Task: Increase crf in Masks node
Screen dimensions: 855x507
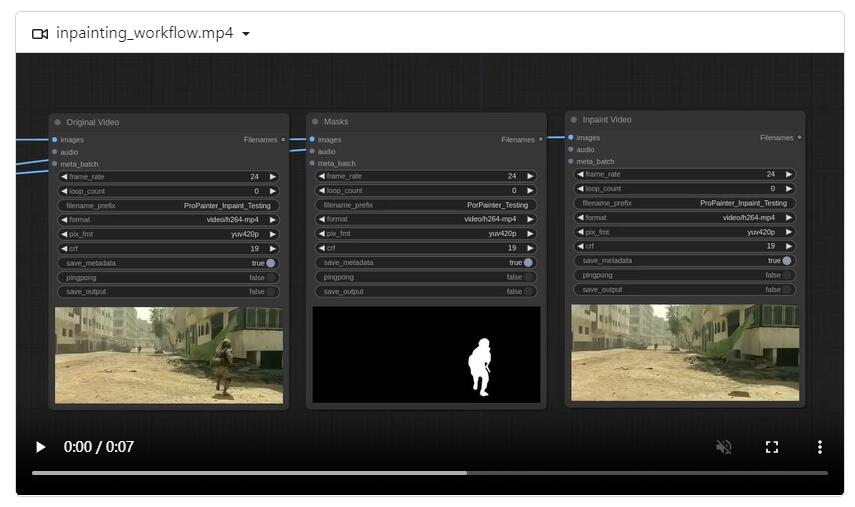Action: 529,248
